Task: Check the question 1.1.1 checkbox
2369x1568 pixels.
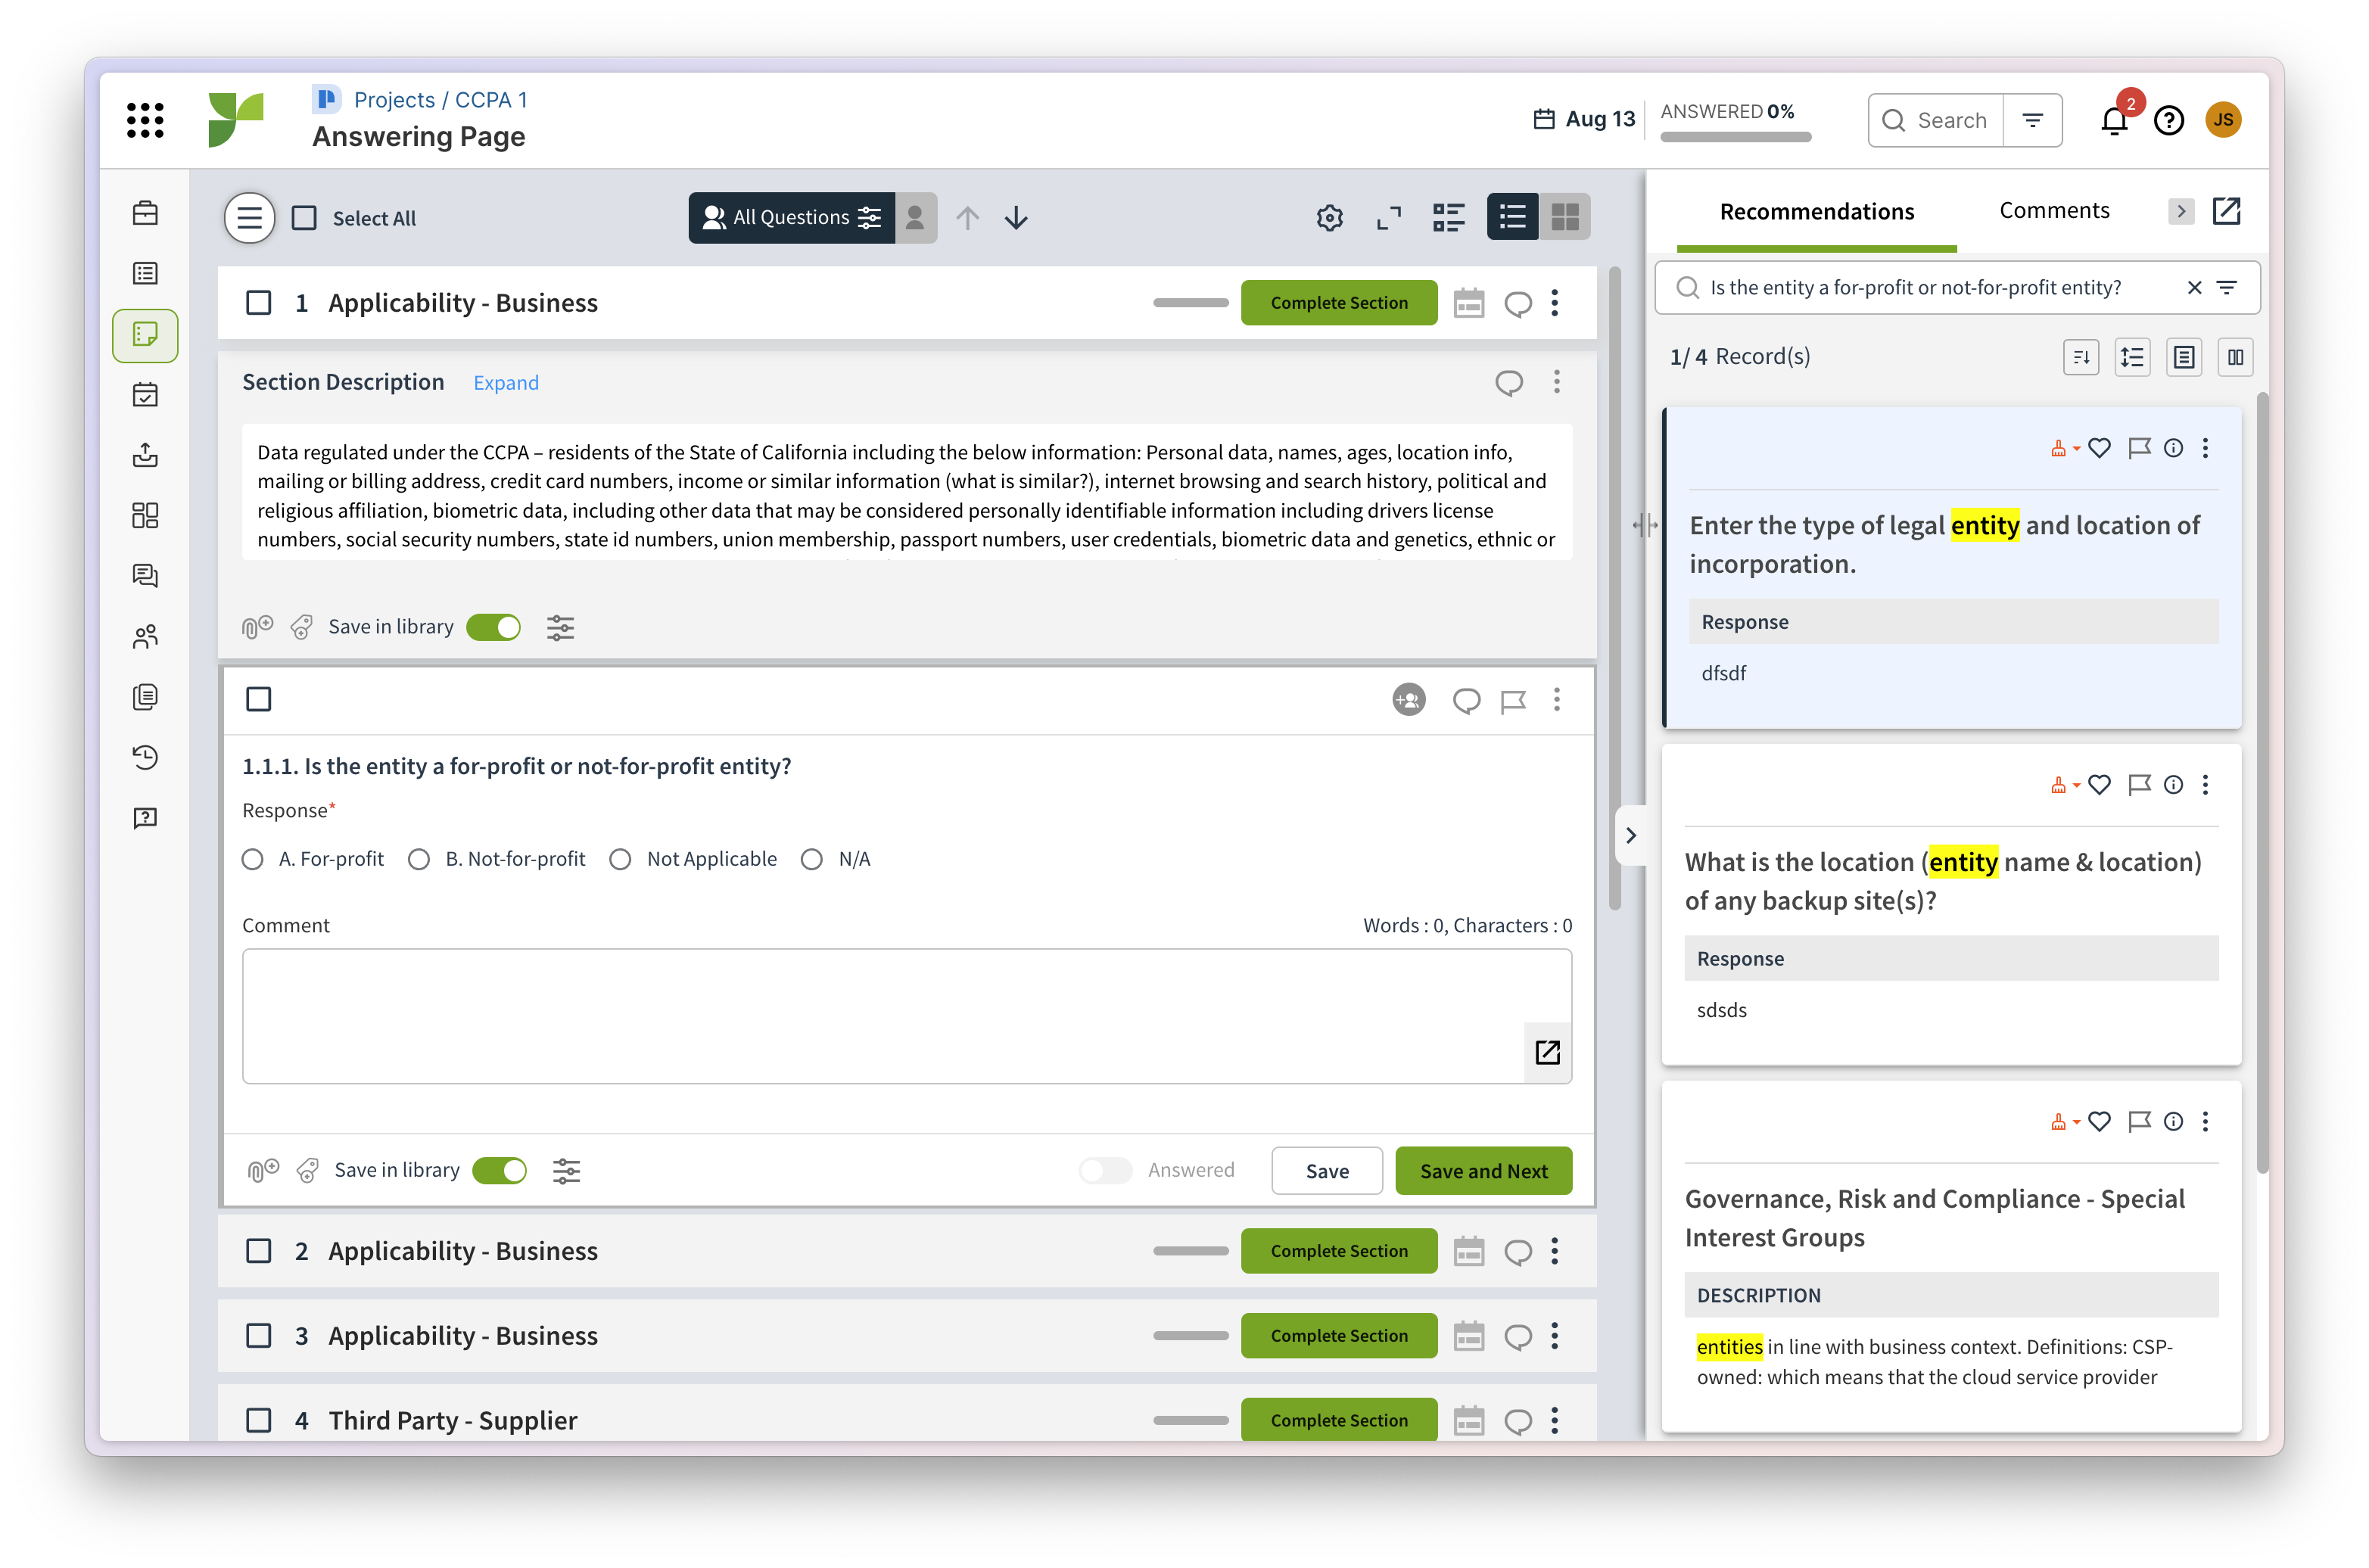Action: coord(258,699)
